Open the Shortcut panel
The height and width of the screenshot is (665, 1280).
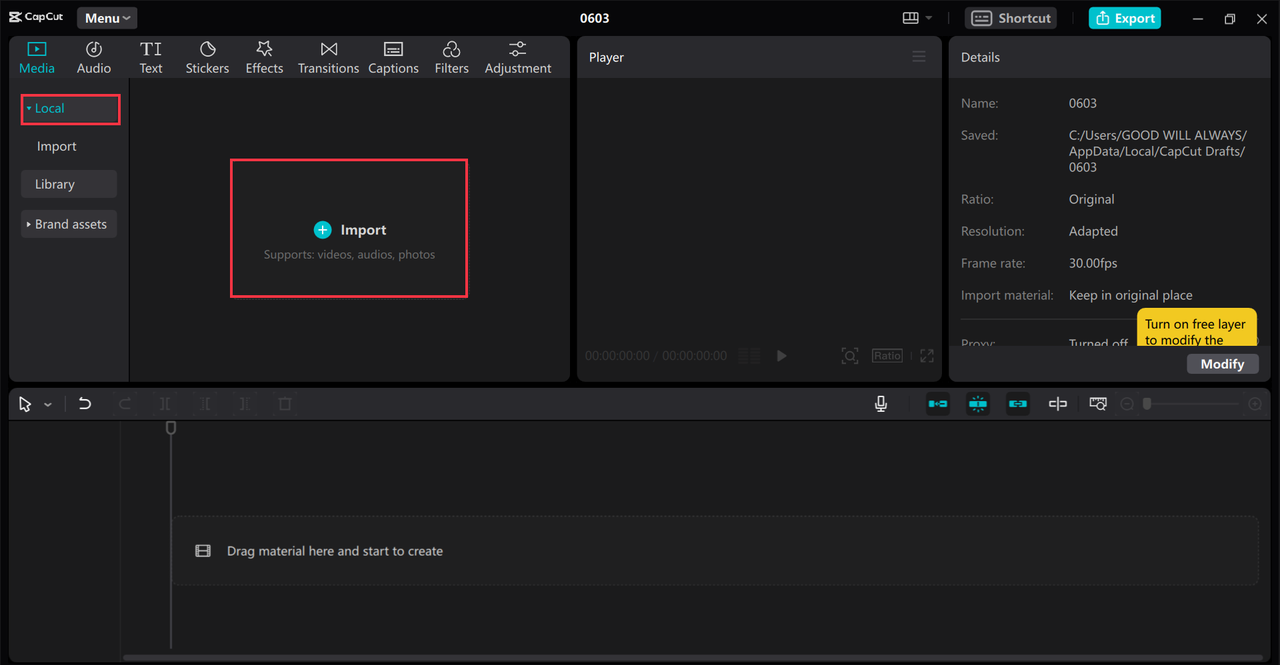(1010, 18)
